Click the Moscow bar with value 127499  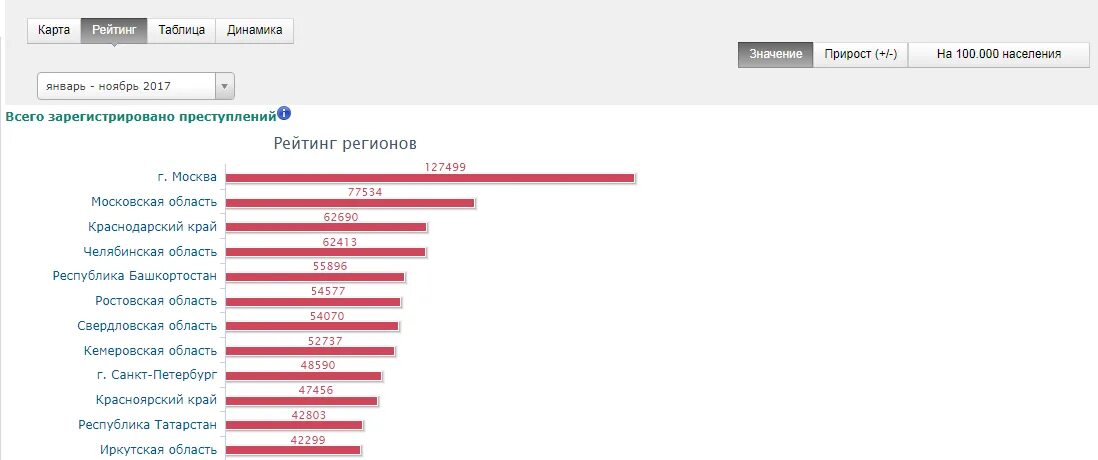(x=430, y=178)
